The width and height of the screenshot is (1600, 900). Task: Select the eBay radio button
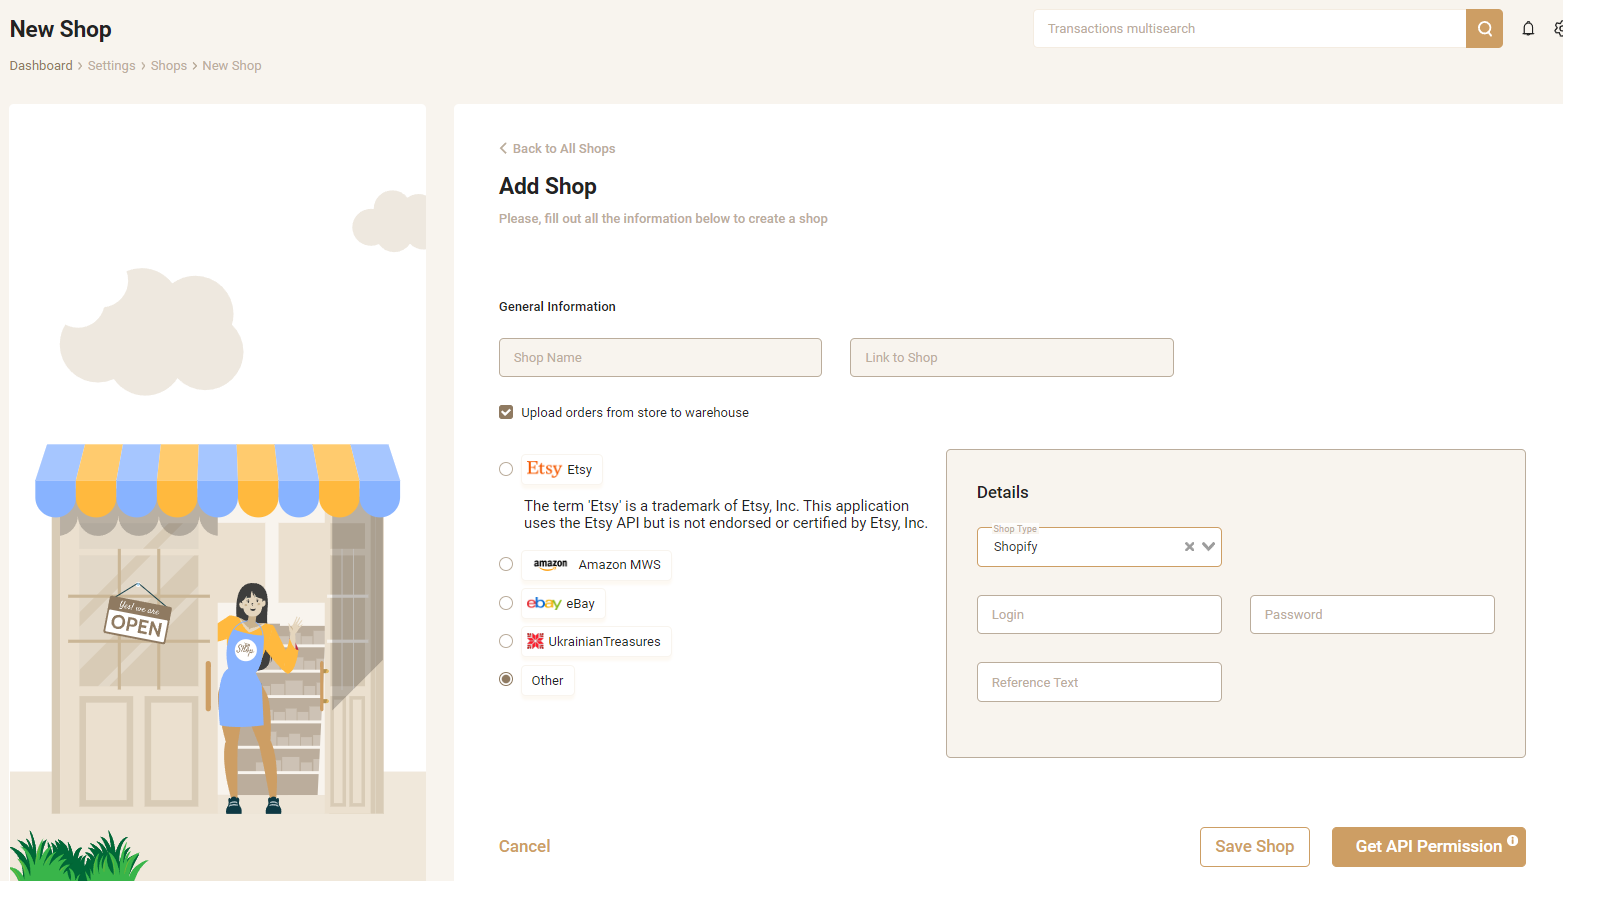506,603
